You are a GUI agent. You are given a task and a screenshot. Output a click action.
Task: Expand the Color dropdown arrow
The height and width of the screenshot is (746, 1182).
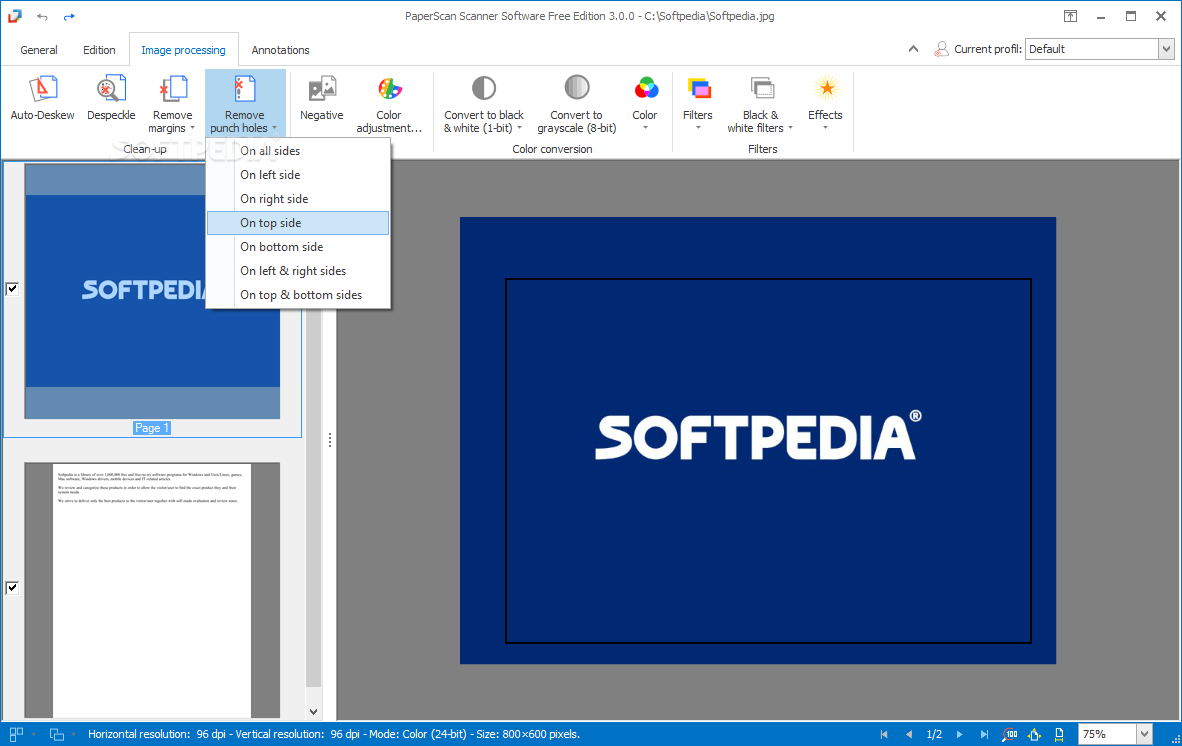(x=645, y=128)
